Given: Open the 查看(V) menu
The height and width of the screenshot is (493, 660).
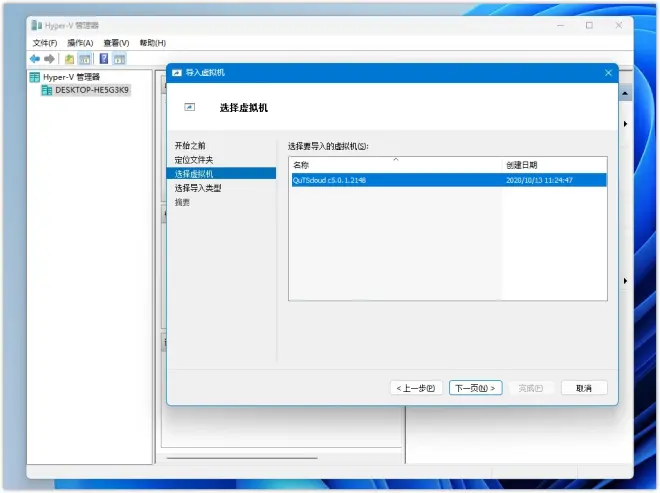Looking at the screenshot, I should [x=116, y=43].
